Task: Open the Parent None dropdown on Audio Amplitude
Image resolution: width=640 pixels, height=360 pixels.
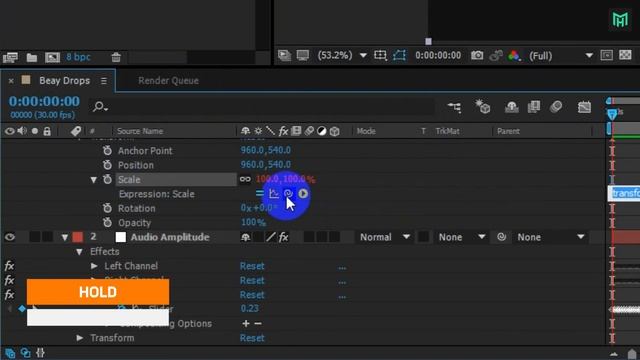Action: point(551,237)
